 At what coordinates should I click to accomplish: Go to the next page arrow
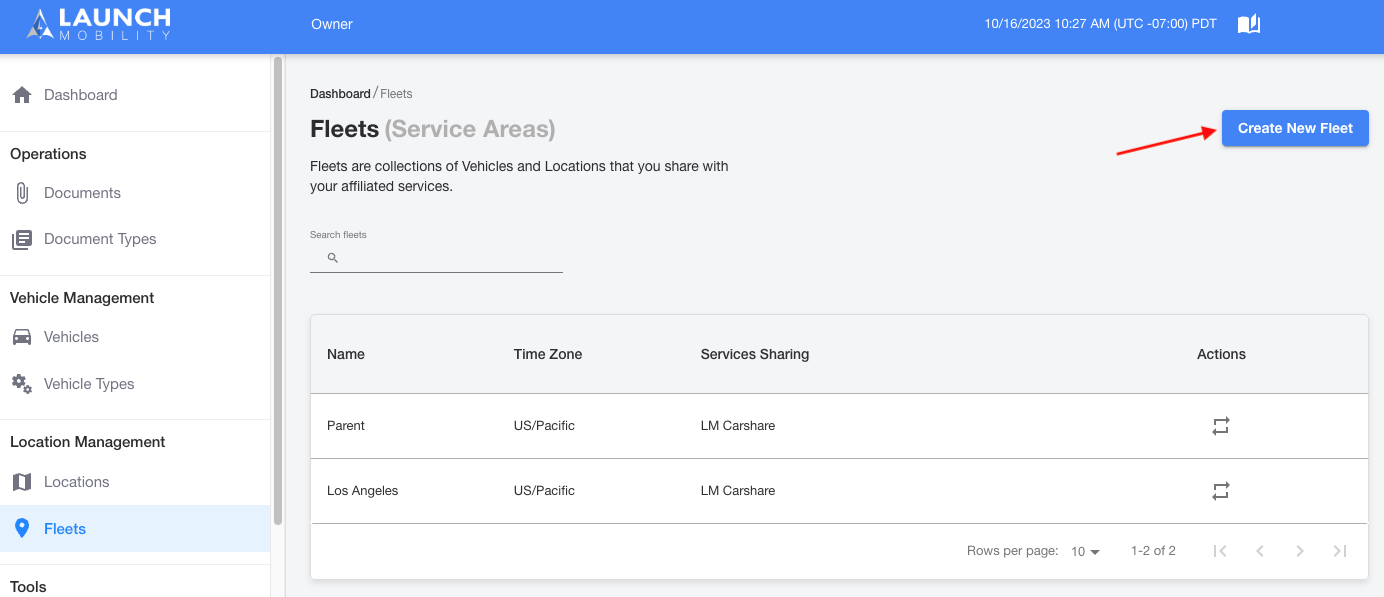(1300, 551)
